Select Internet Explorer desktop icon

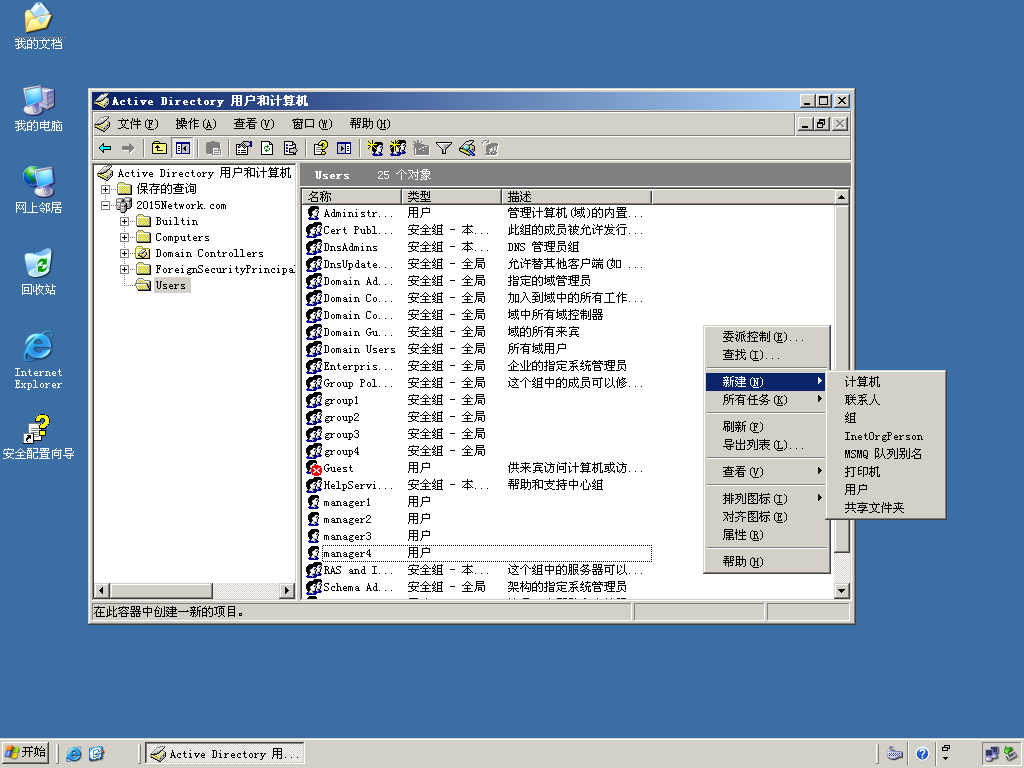[x=38, y=360]
